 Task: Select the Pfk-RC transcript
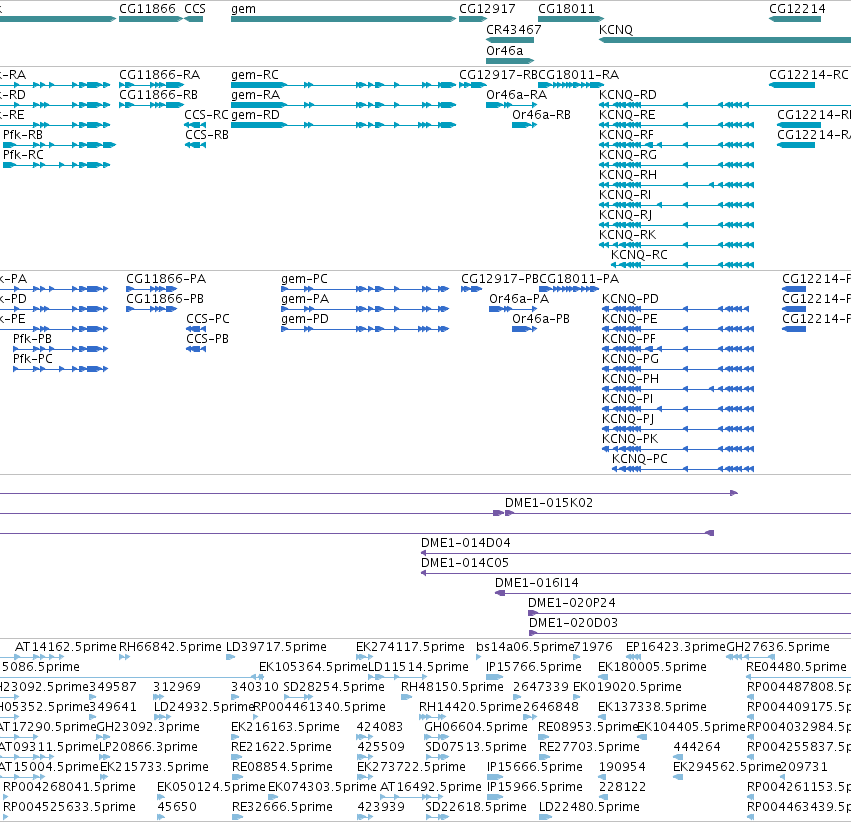coord(56,165)
